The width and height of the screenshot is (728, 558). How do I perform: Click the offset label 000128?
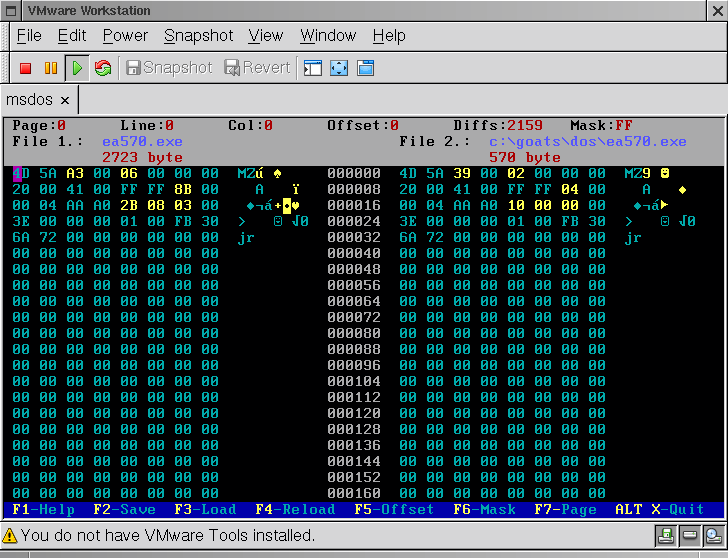[354, 429]
